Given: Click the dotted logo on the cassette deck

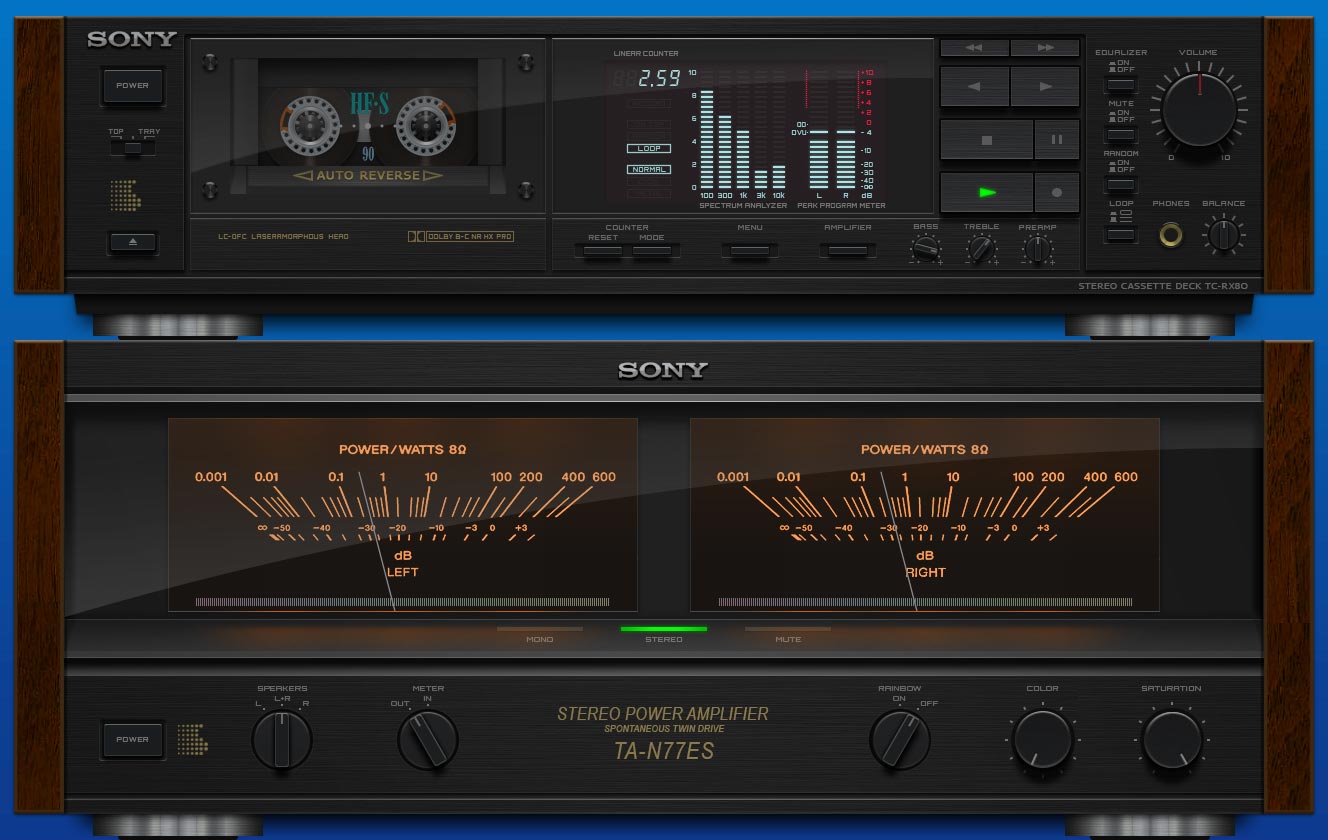Looking at the screenshot, I should 124,195.
